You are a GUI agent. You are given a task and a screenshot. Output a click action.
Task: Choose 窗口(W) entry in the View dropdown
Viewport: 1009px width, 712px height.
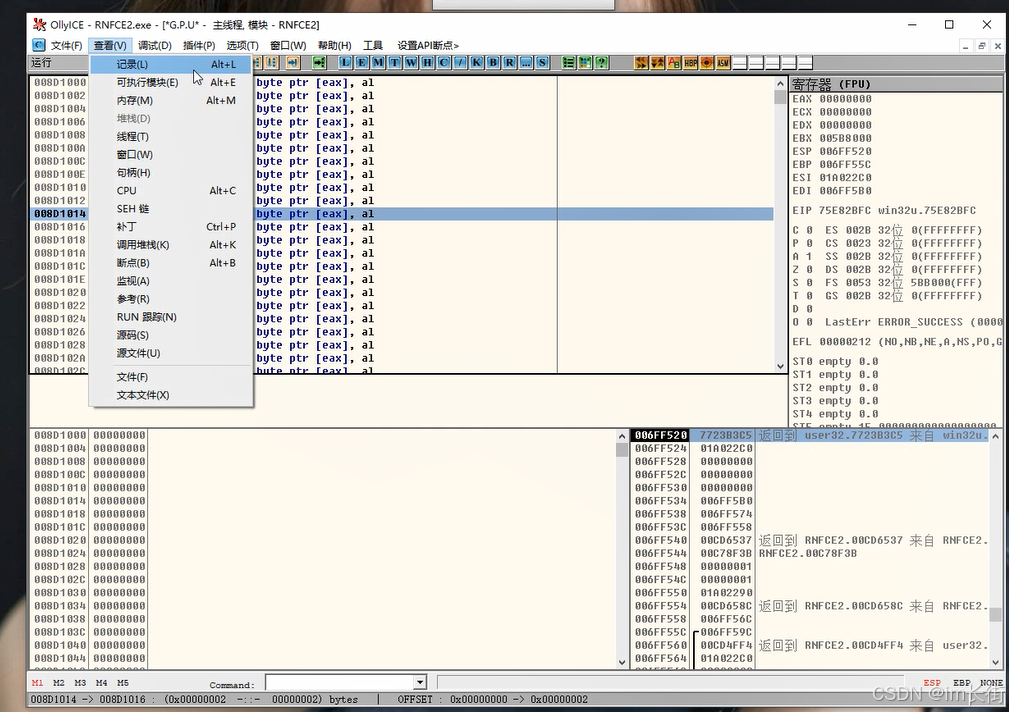171,155
